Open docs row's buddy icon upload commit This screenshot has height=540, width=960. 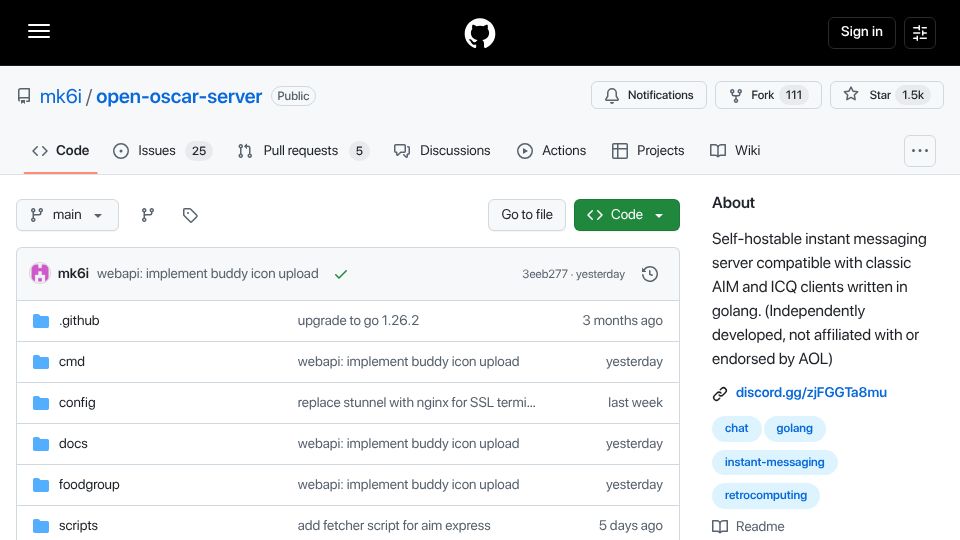[408, 444]
